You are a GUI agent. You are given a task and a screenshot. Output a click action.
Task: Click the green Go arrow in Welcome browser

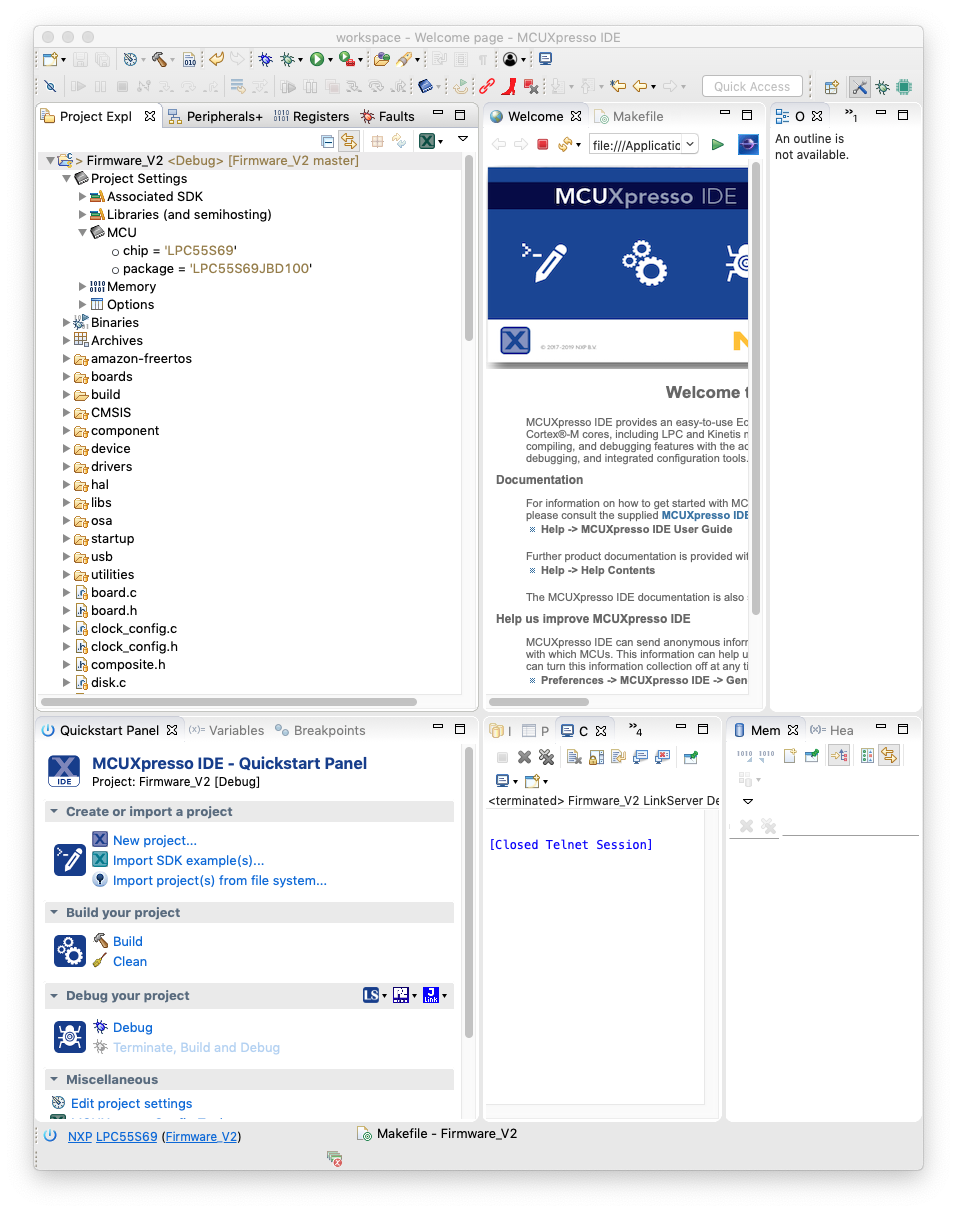point(717,145)
